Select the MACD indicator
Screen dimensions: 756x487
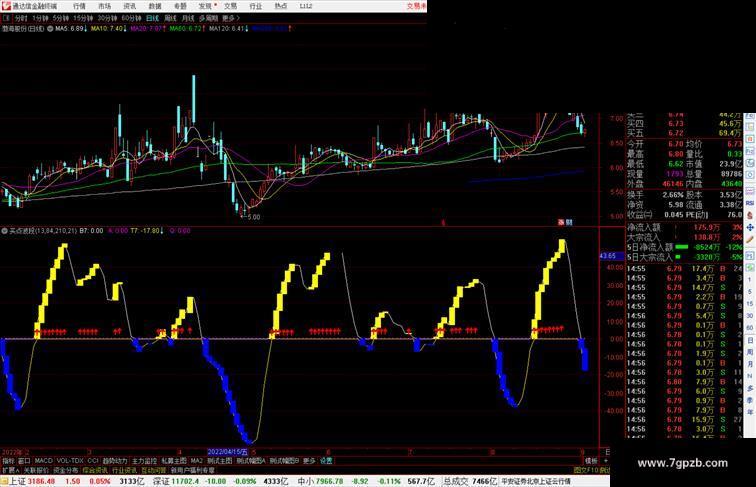click(x=43, y=461)
